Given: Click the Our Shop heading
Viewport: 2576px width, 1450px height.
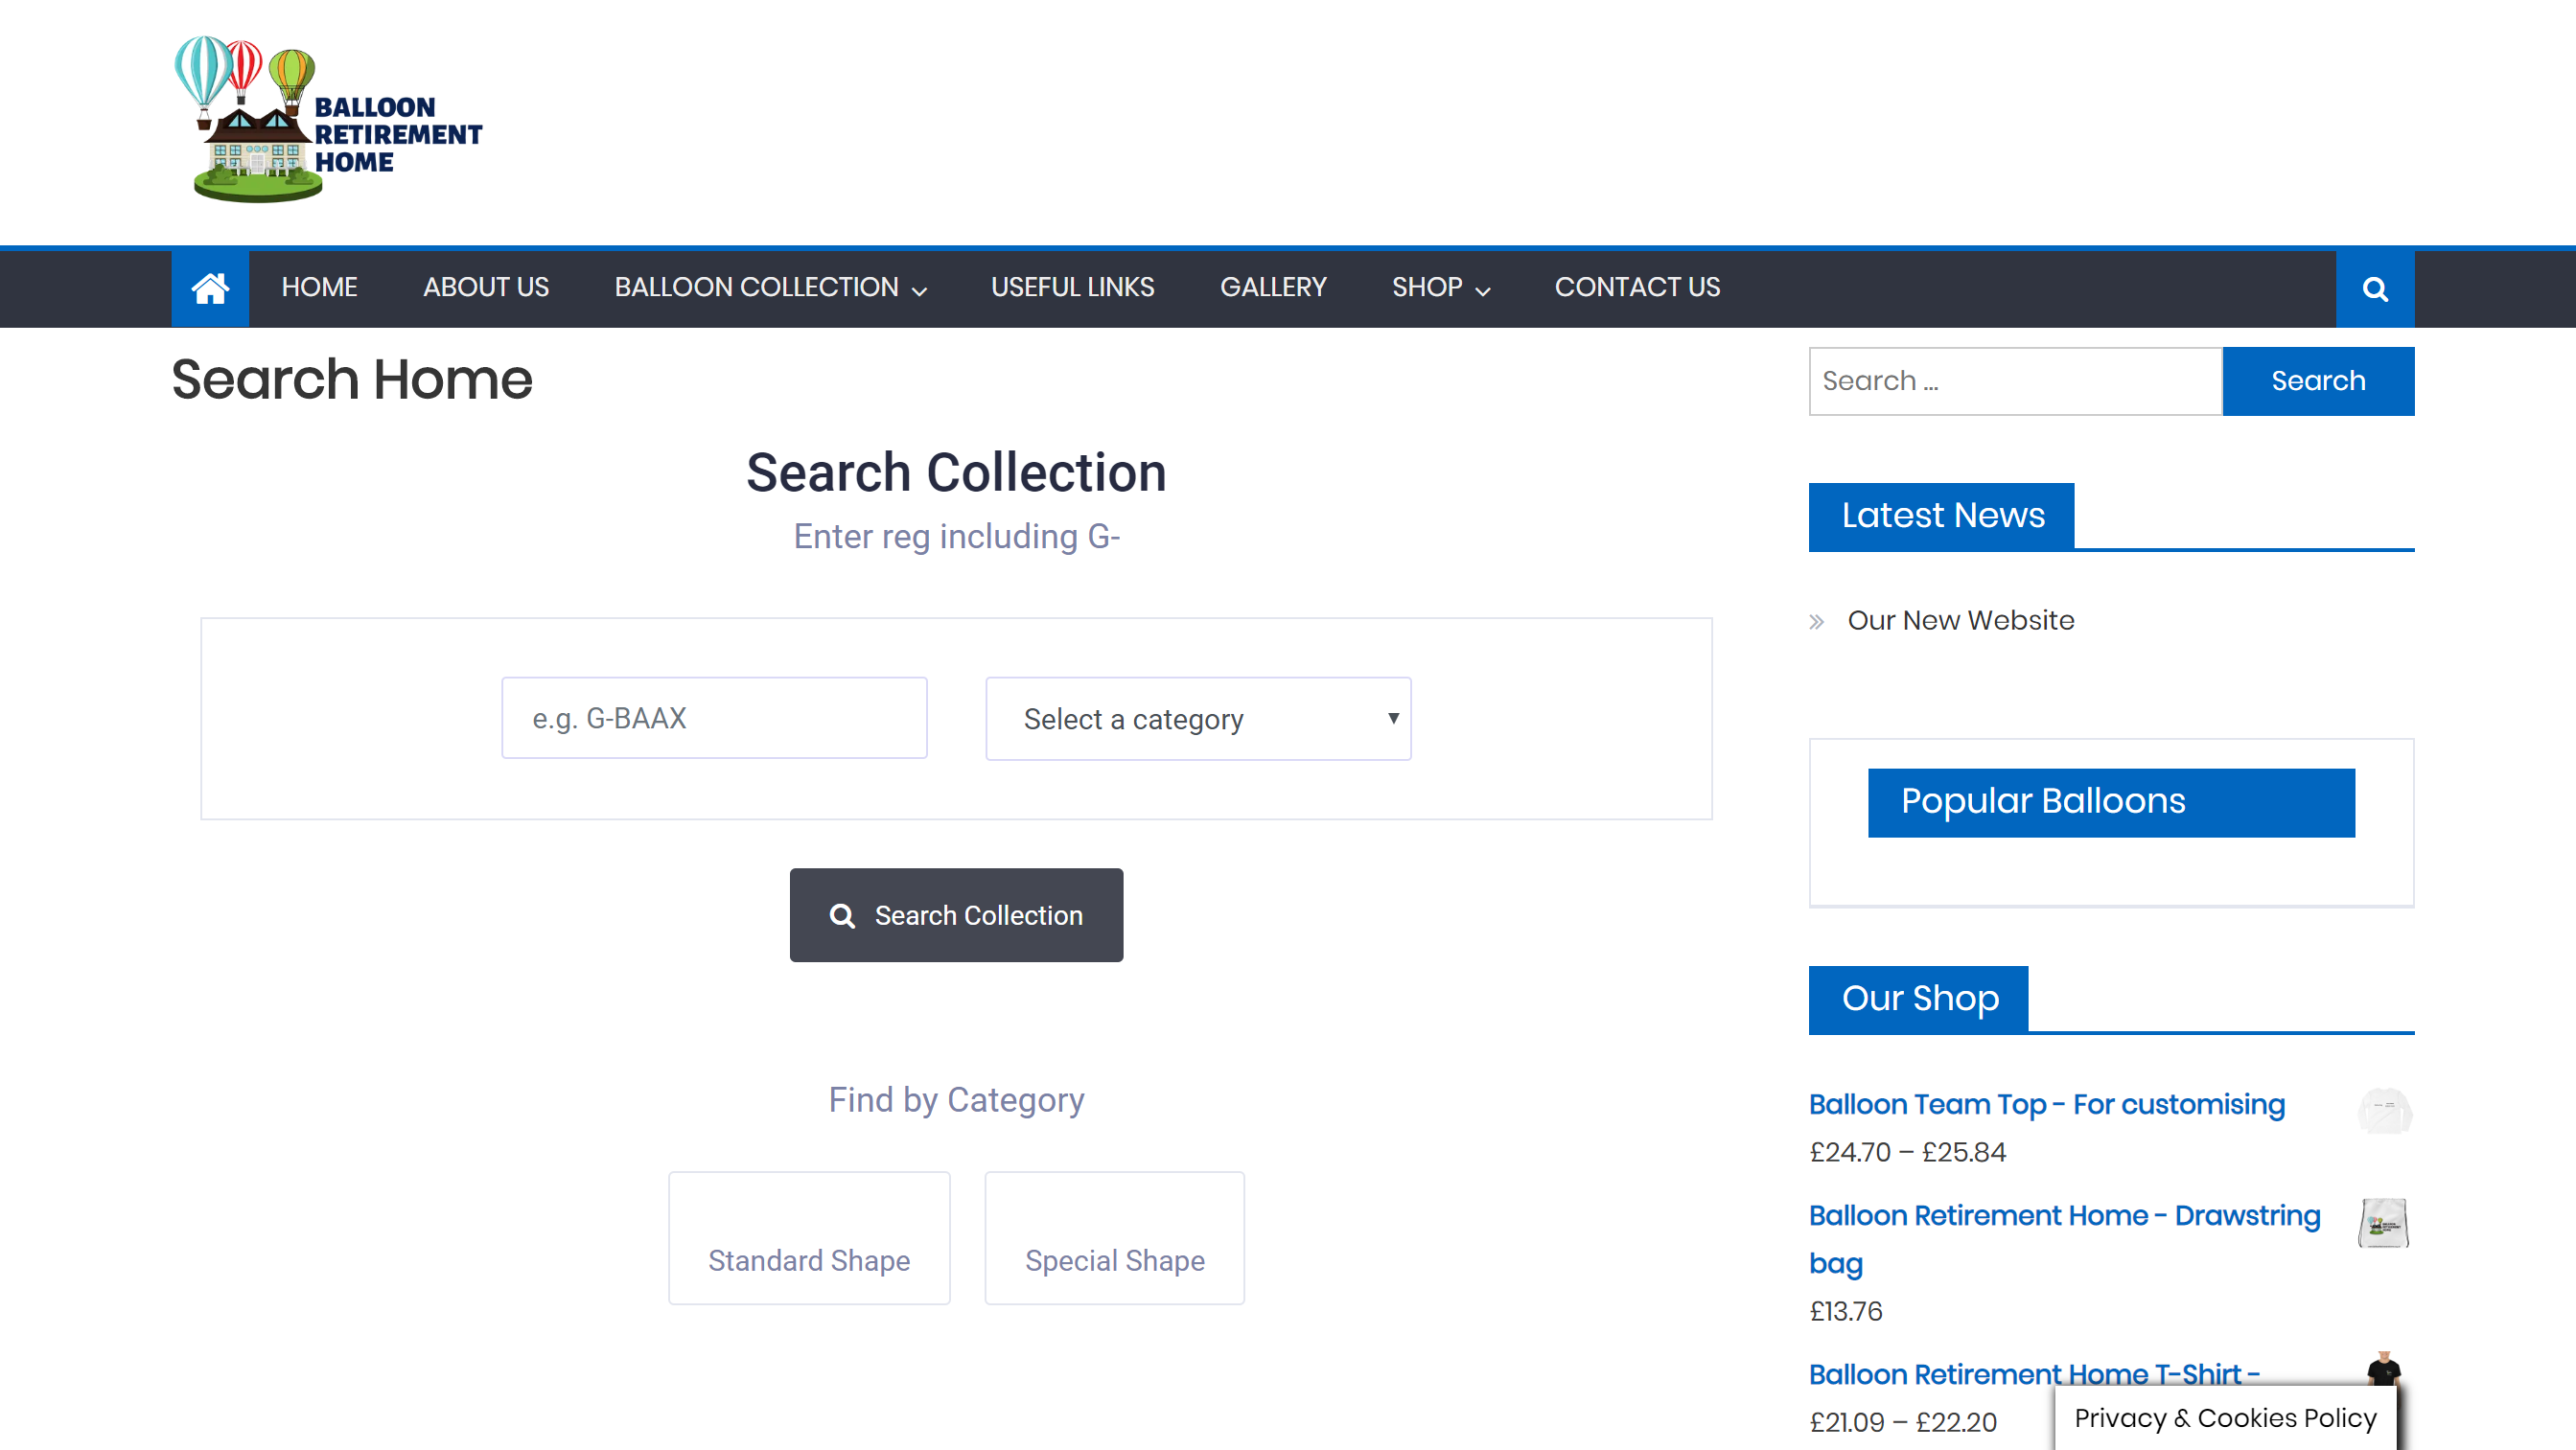Looking at the screenshot, I should pyautogui.click(x=1919, y=998).
